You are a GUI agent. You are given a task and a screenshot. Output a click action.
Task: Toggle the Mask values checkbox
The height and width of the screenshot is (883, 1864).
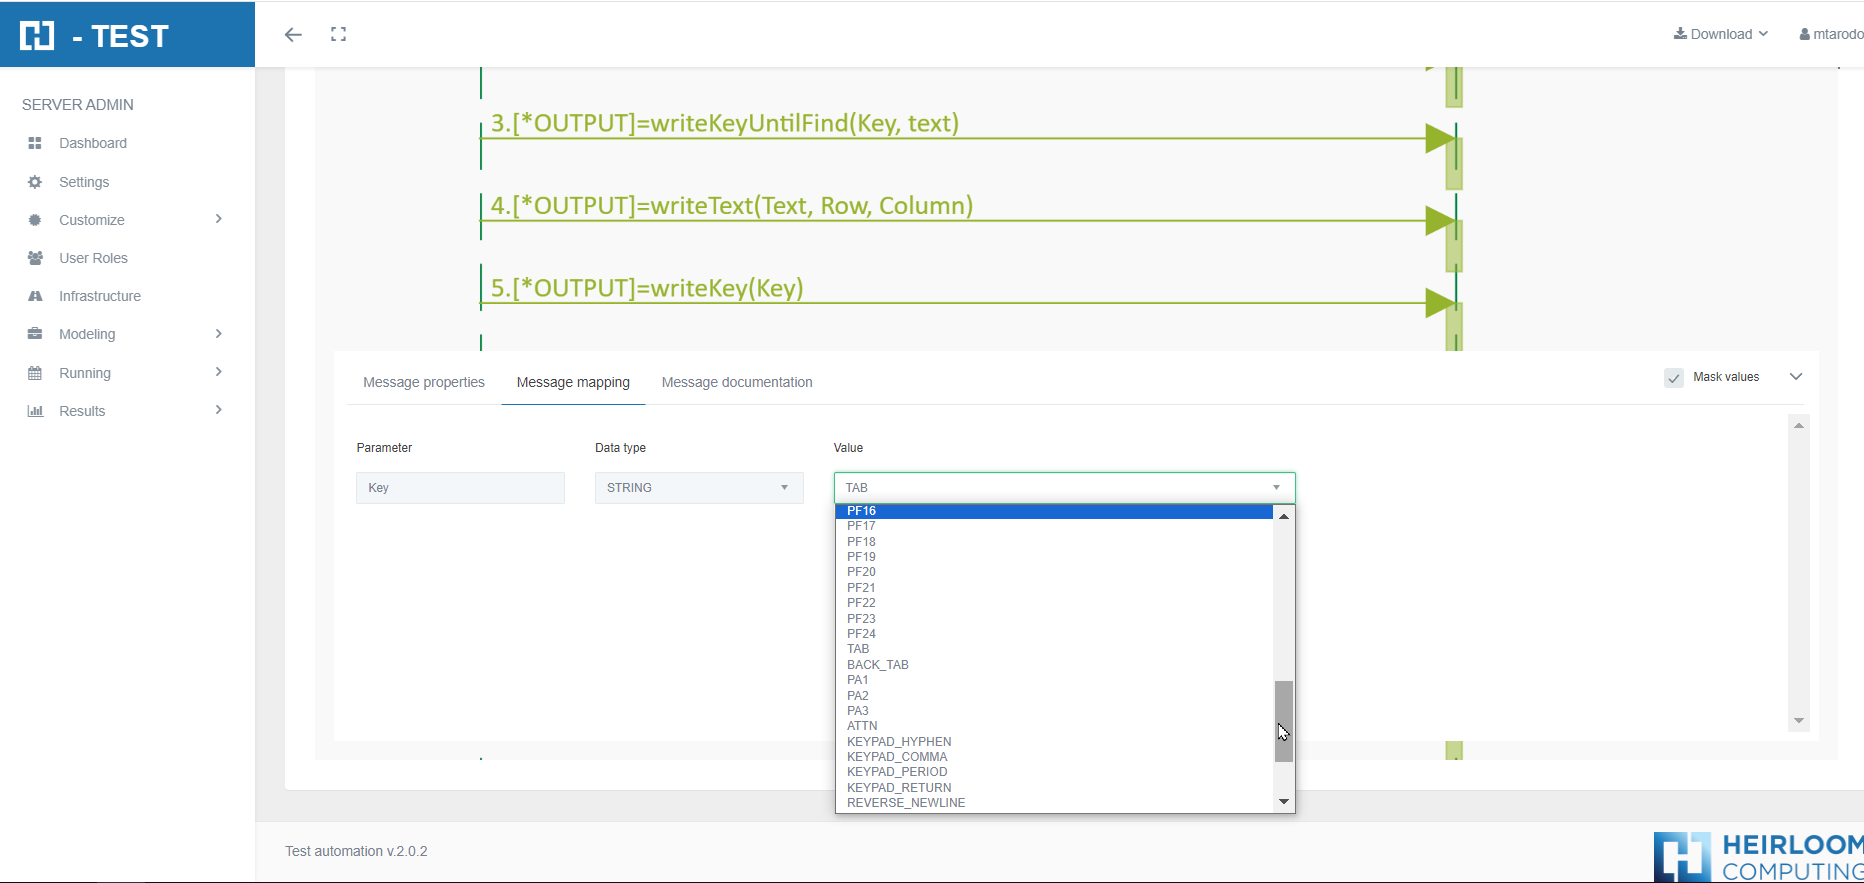coord(1674,378)
